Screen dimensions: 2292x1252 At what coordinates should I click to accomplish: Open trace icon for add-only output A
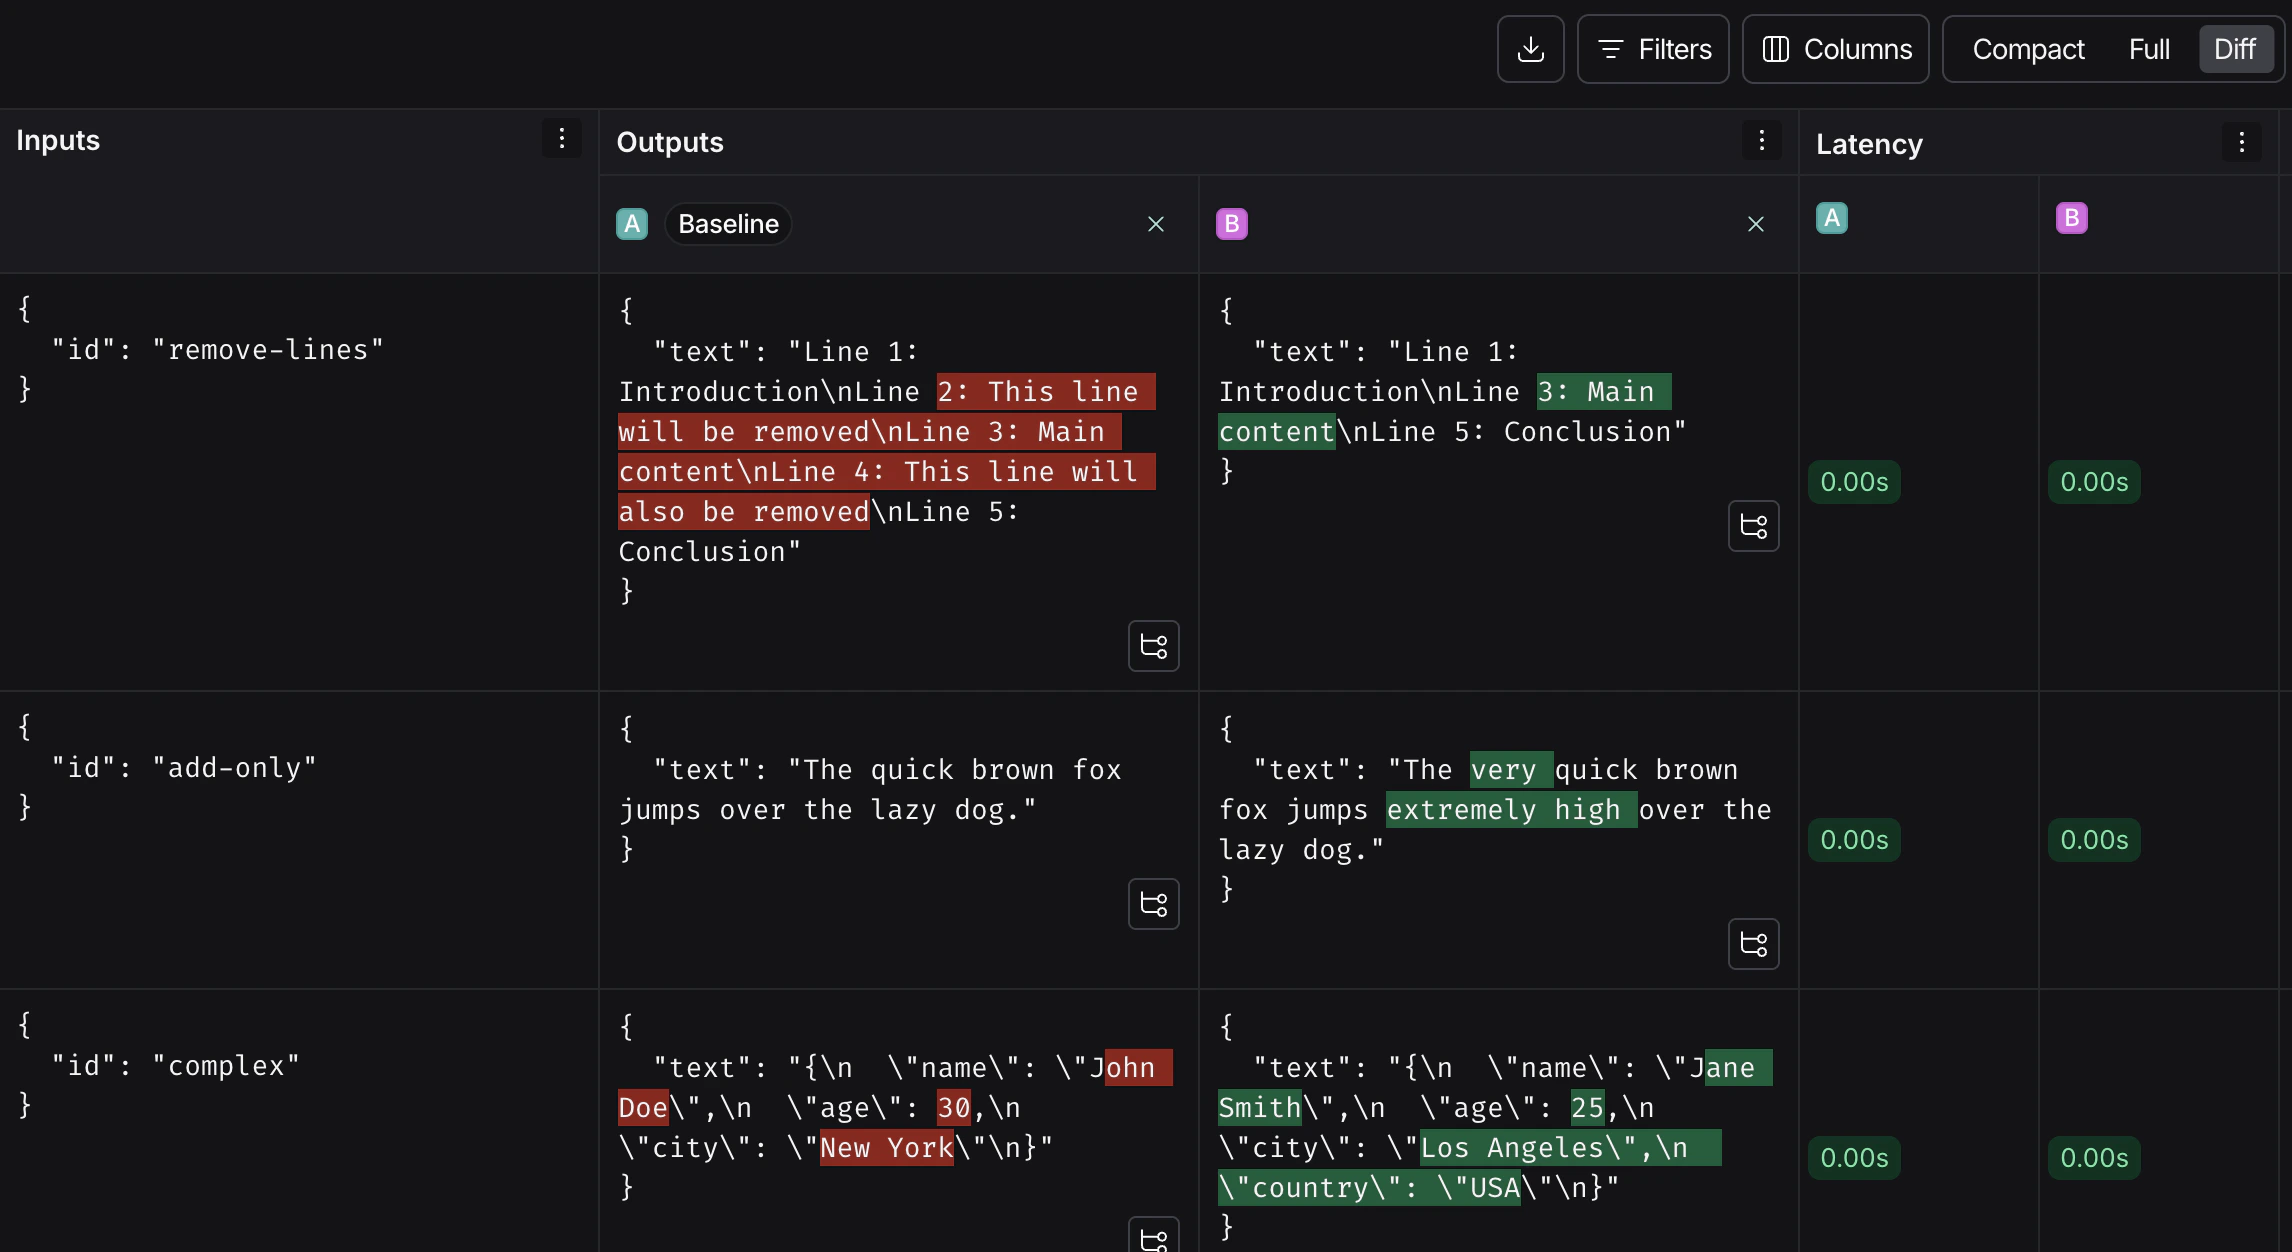tap(1153, 904)
